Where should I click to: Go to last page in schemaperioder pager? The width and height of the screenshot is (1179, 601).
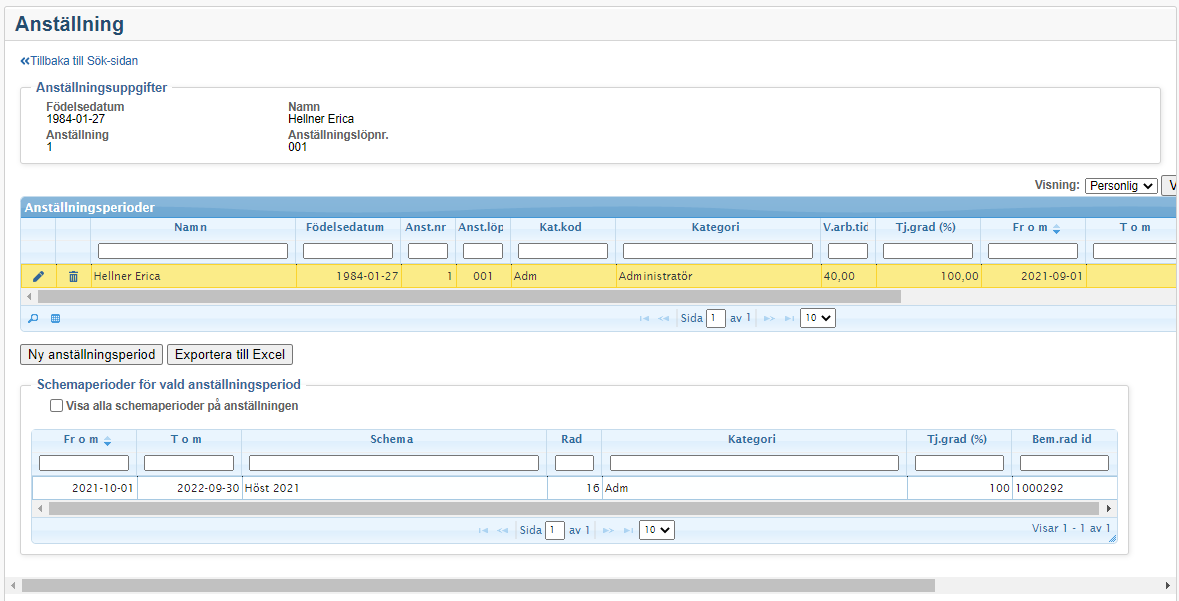point(628,531)
